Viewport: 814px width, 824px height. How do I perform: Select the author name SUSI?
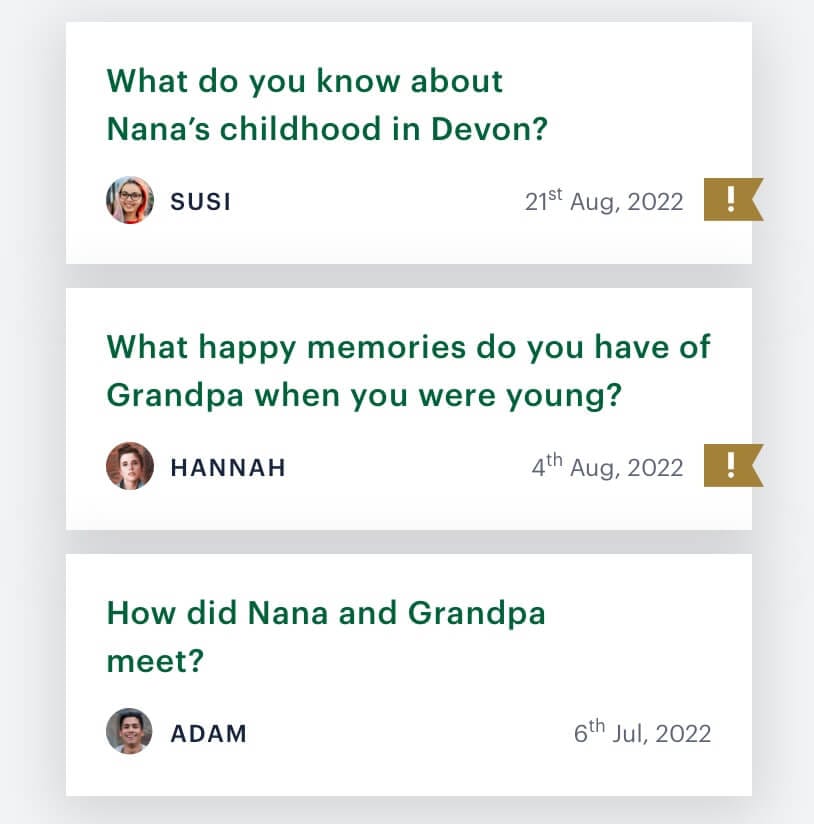click(x=201, y=202)
